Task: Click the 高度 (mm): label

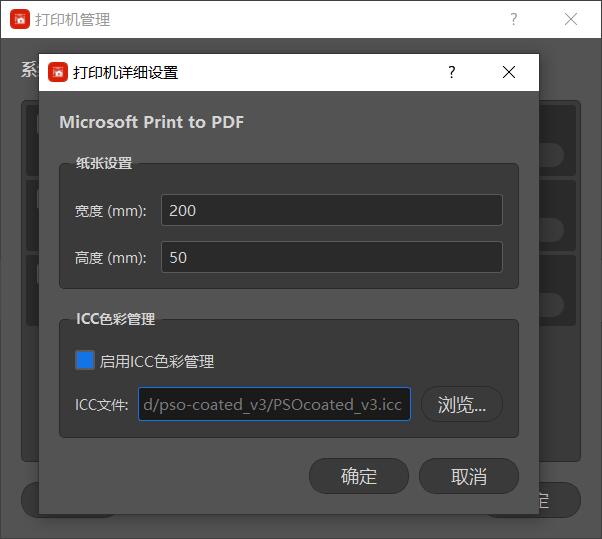Action: click(x=111, y=258)
